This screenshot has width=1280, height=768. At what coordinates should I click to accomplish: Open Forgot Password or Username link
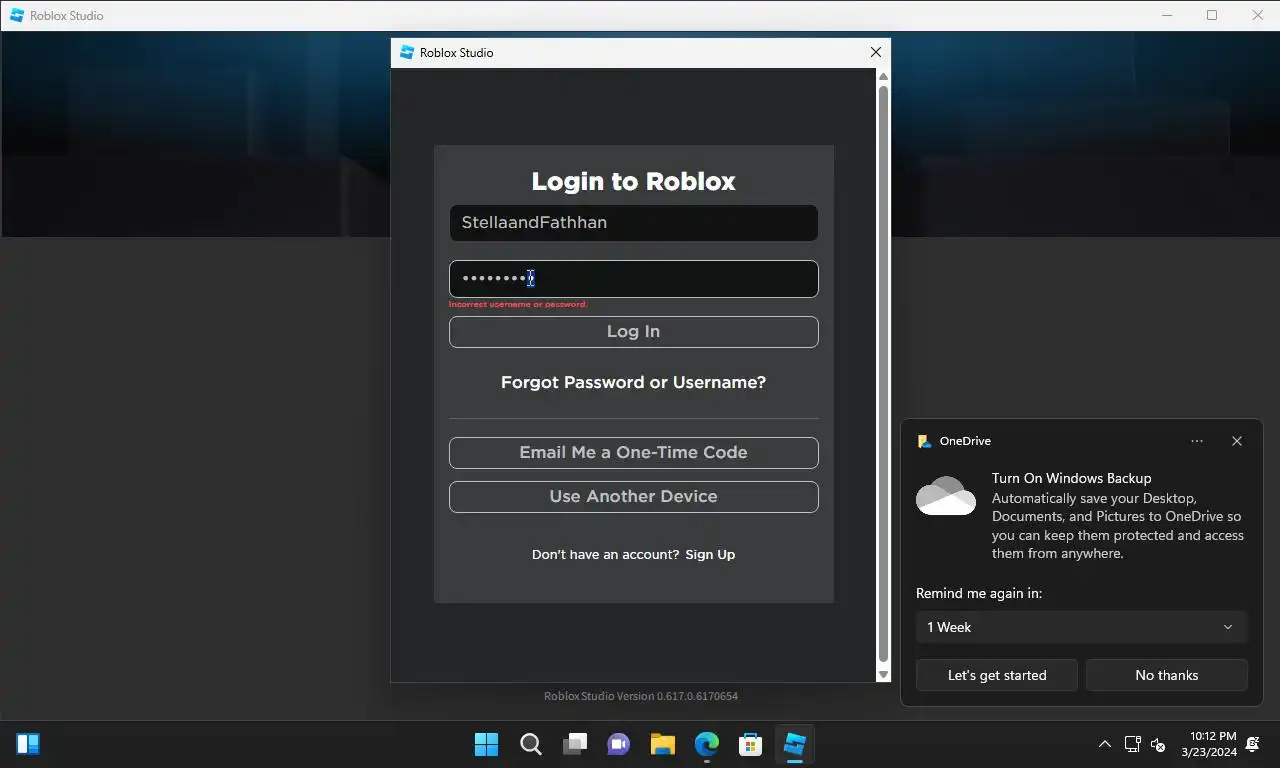(633, 383)
